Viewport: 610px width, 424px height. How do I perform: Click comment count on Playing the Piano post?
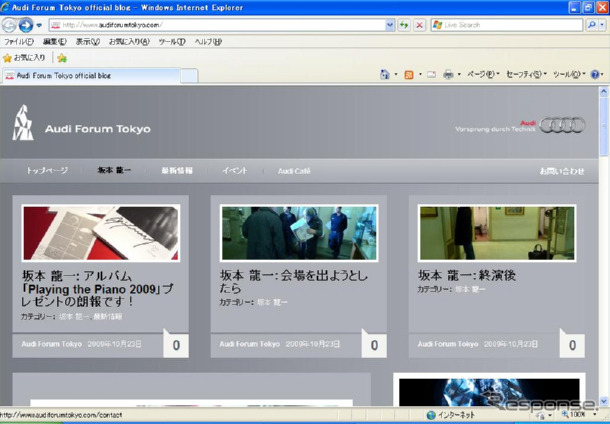click(x=176, y=345)
